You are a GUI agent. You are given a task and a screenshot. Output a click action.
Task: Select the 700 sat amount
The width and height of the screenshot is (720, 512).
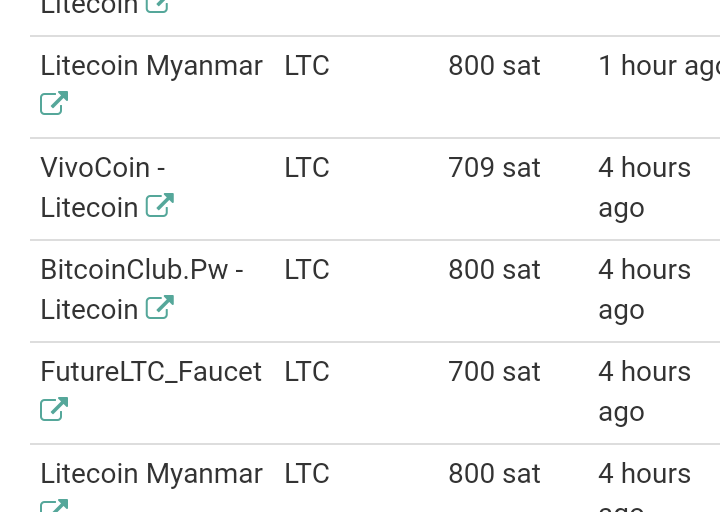click(494, 372)
